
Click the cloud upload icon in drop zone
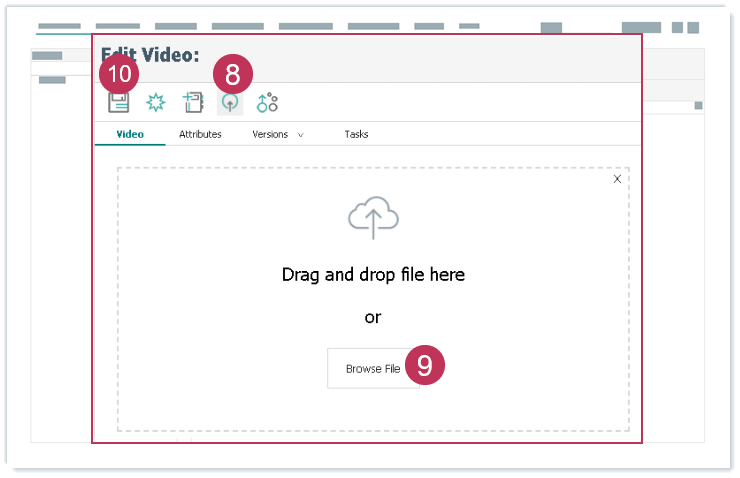373,217
